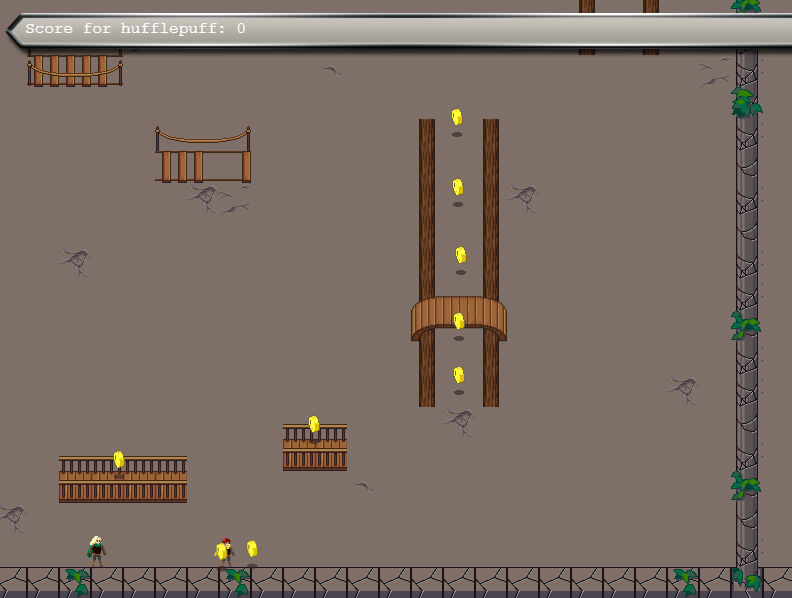The width and height of the screenshot is (792, 598).
Task: Click the ivy leaves midway down the stone pillar
Action: click(746, 325)
